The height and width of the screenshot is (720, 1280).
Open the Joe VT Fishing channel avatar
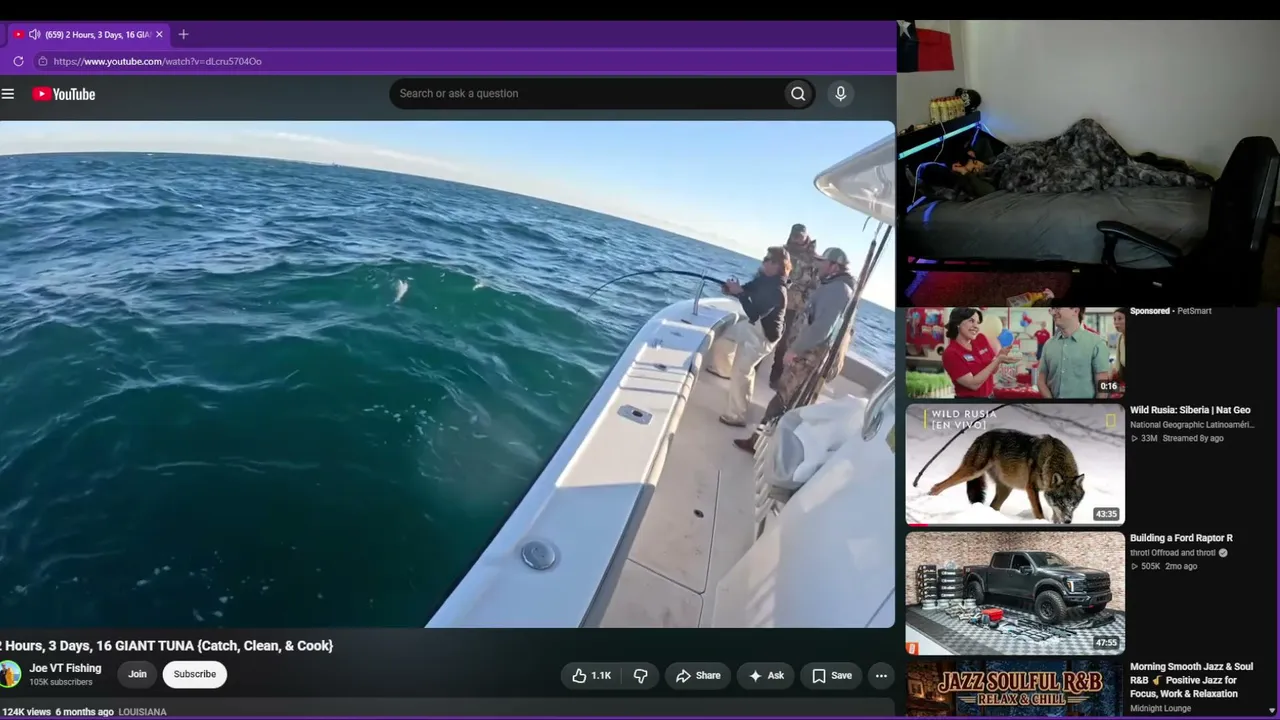click(x=9, y=674)
